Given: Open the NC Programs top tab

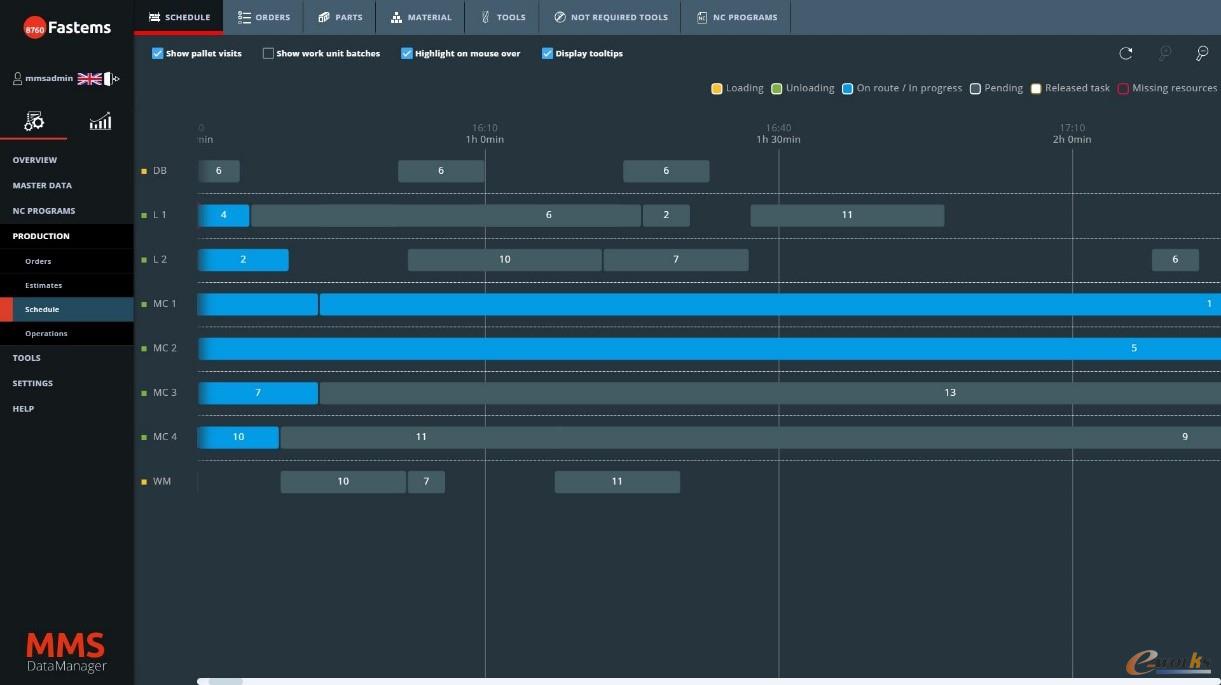Looking at the screenshot, I should click(x=737, y=17).
